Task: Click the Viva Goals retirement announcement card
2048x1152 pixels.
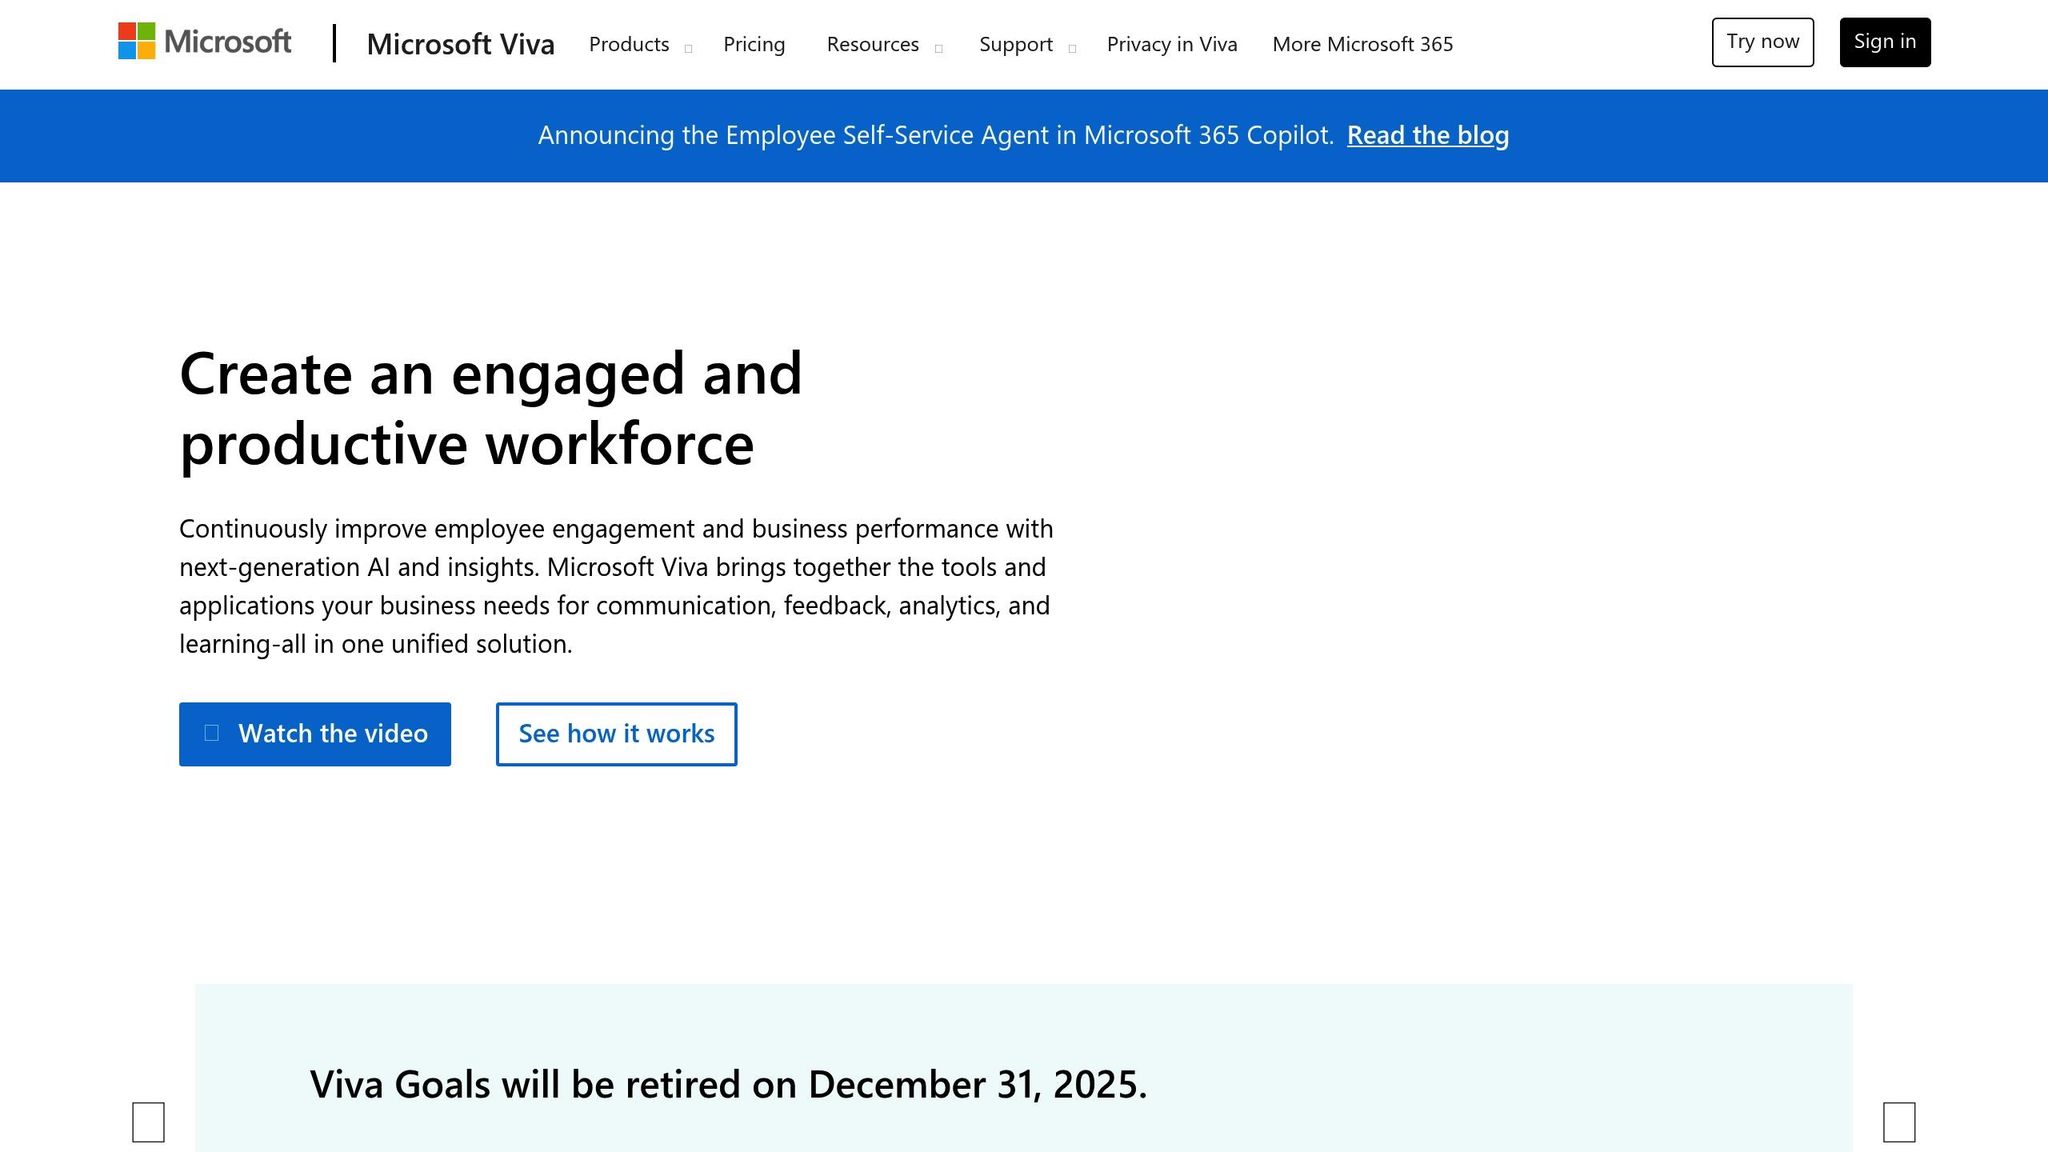Action: pos(728,1084)
